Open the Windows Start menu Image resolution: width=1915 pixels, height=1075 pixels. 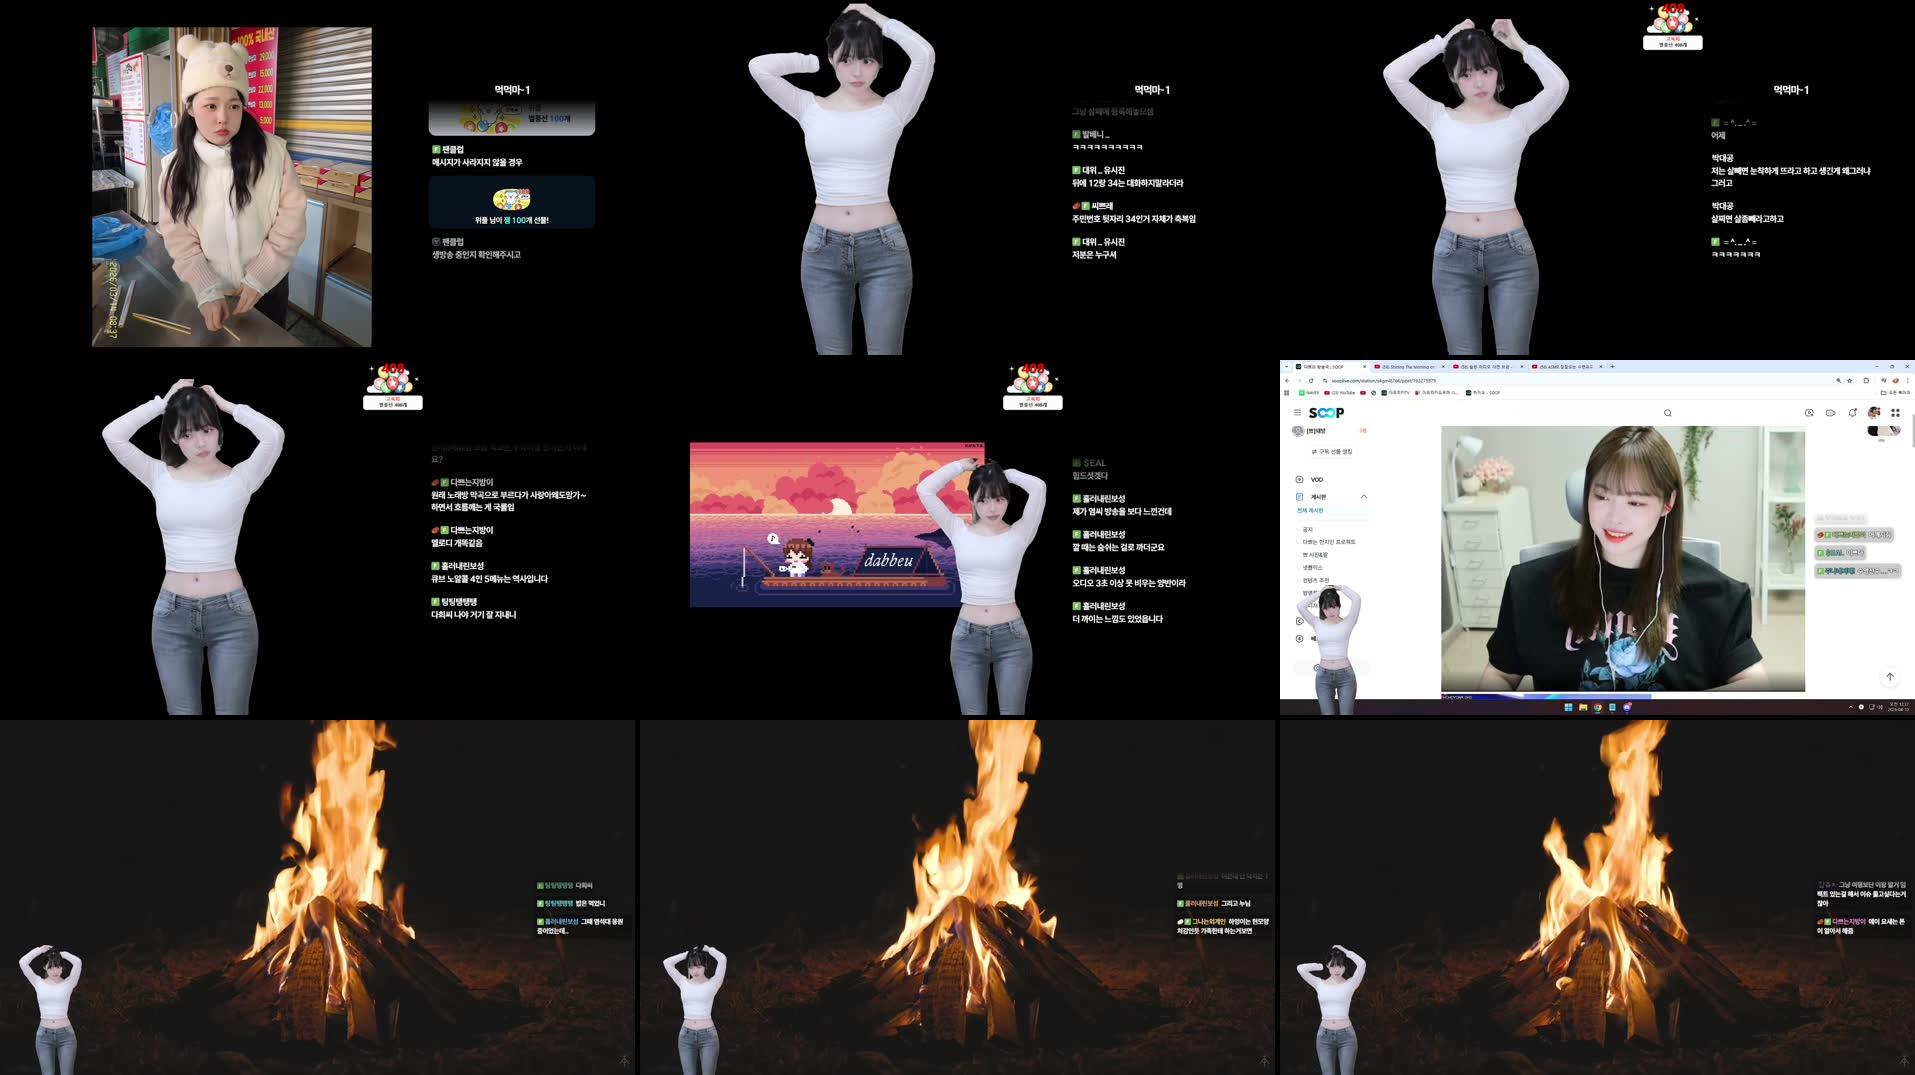point(1568,707)
